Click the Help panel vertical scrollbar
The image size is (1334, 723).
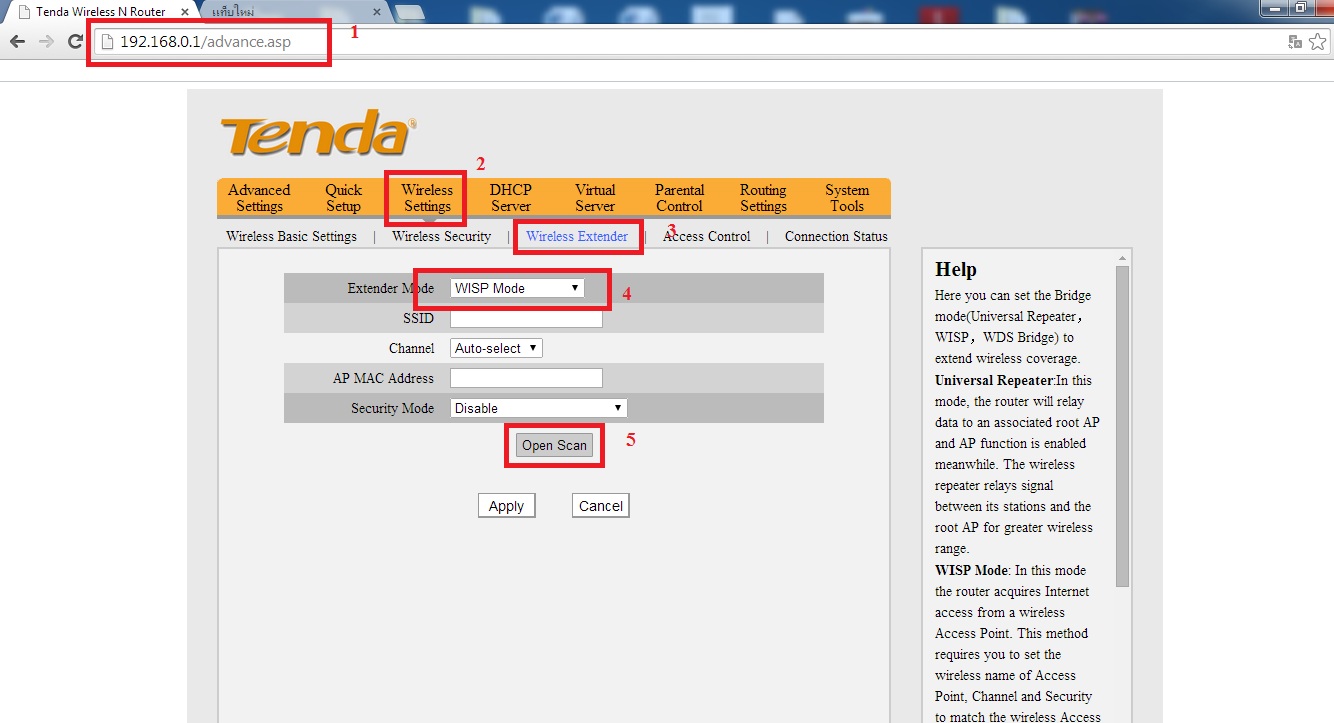(1122, 426)
